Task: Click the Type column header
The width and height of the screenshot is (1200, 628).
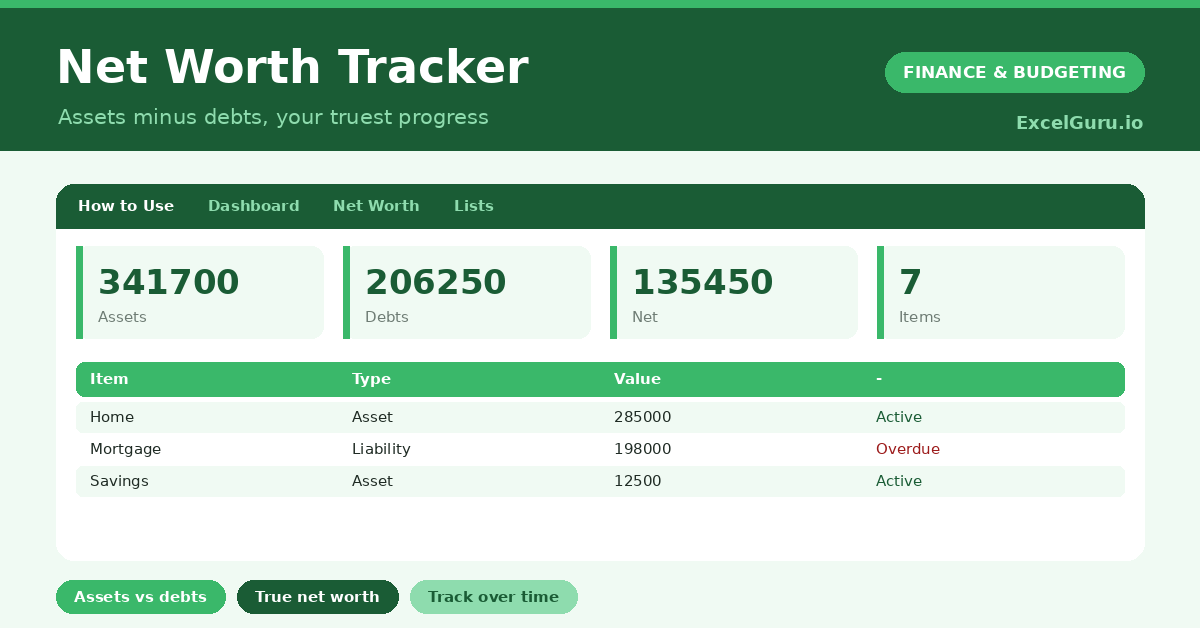Action: (371, 379)
